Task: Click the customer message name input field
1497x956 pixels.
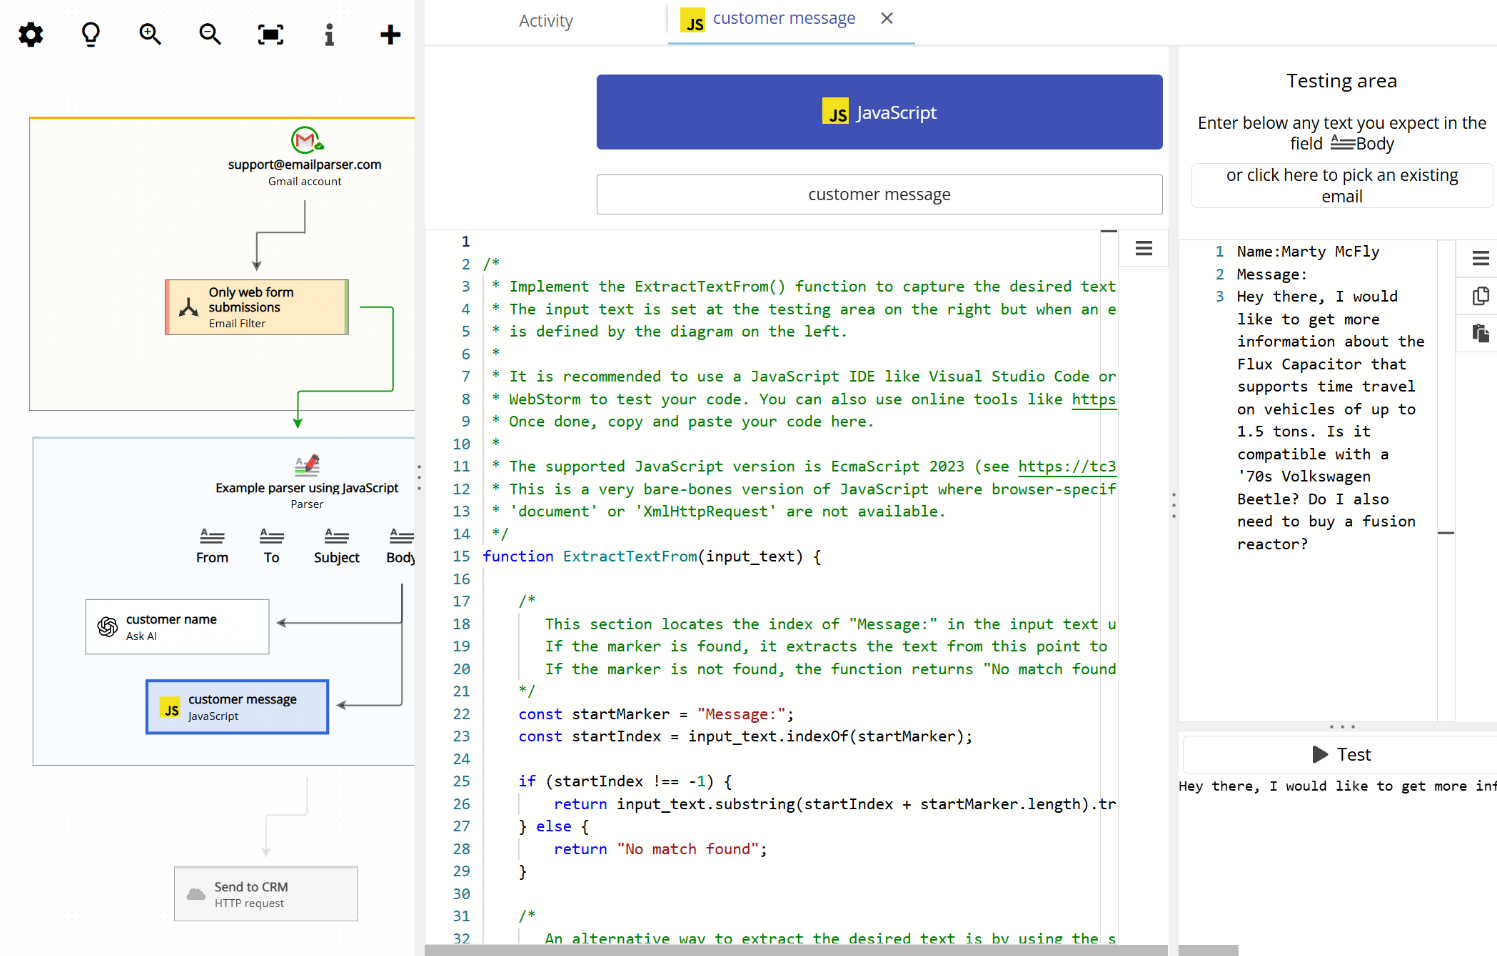Action: (x=879, y=194)
